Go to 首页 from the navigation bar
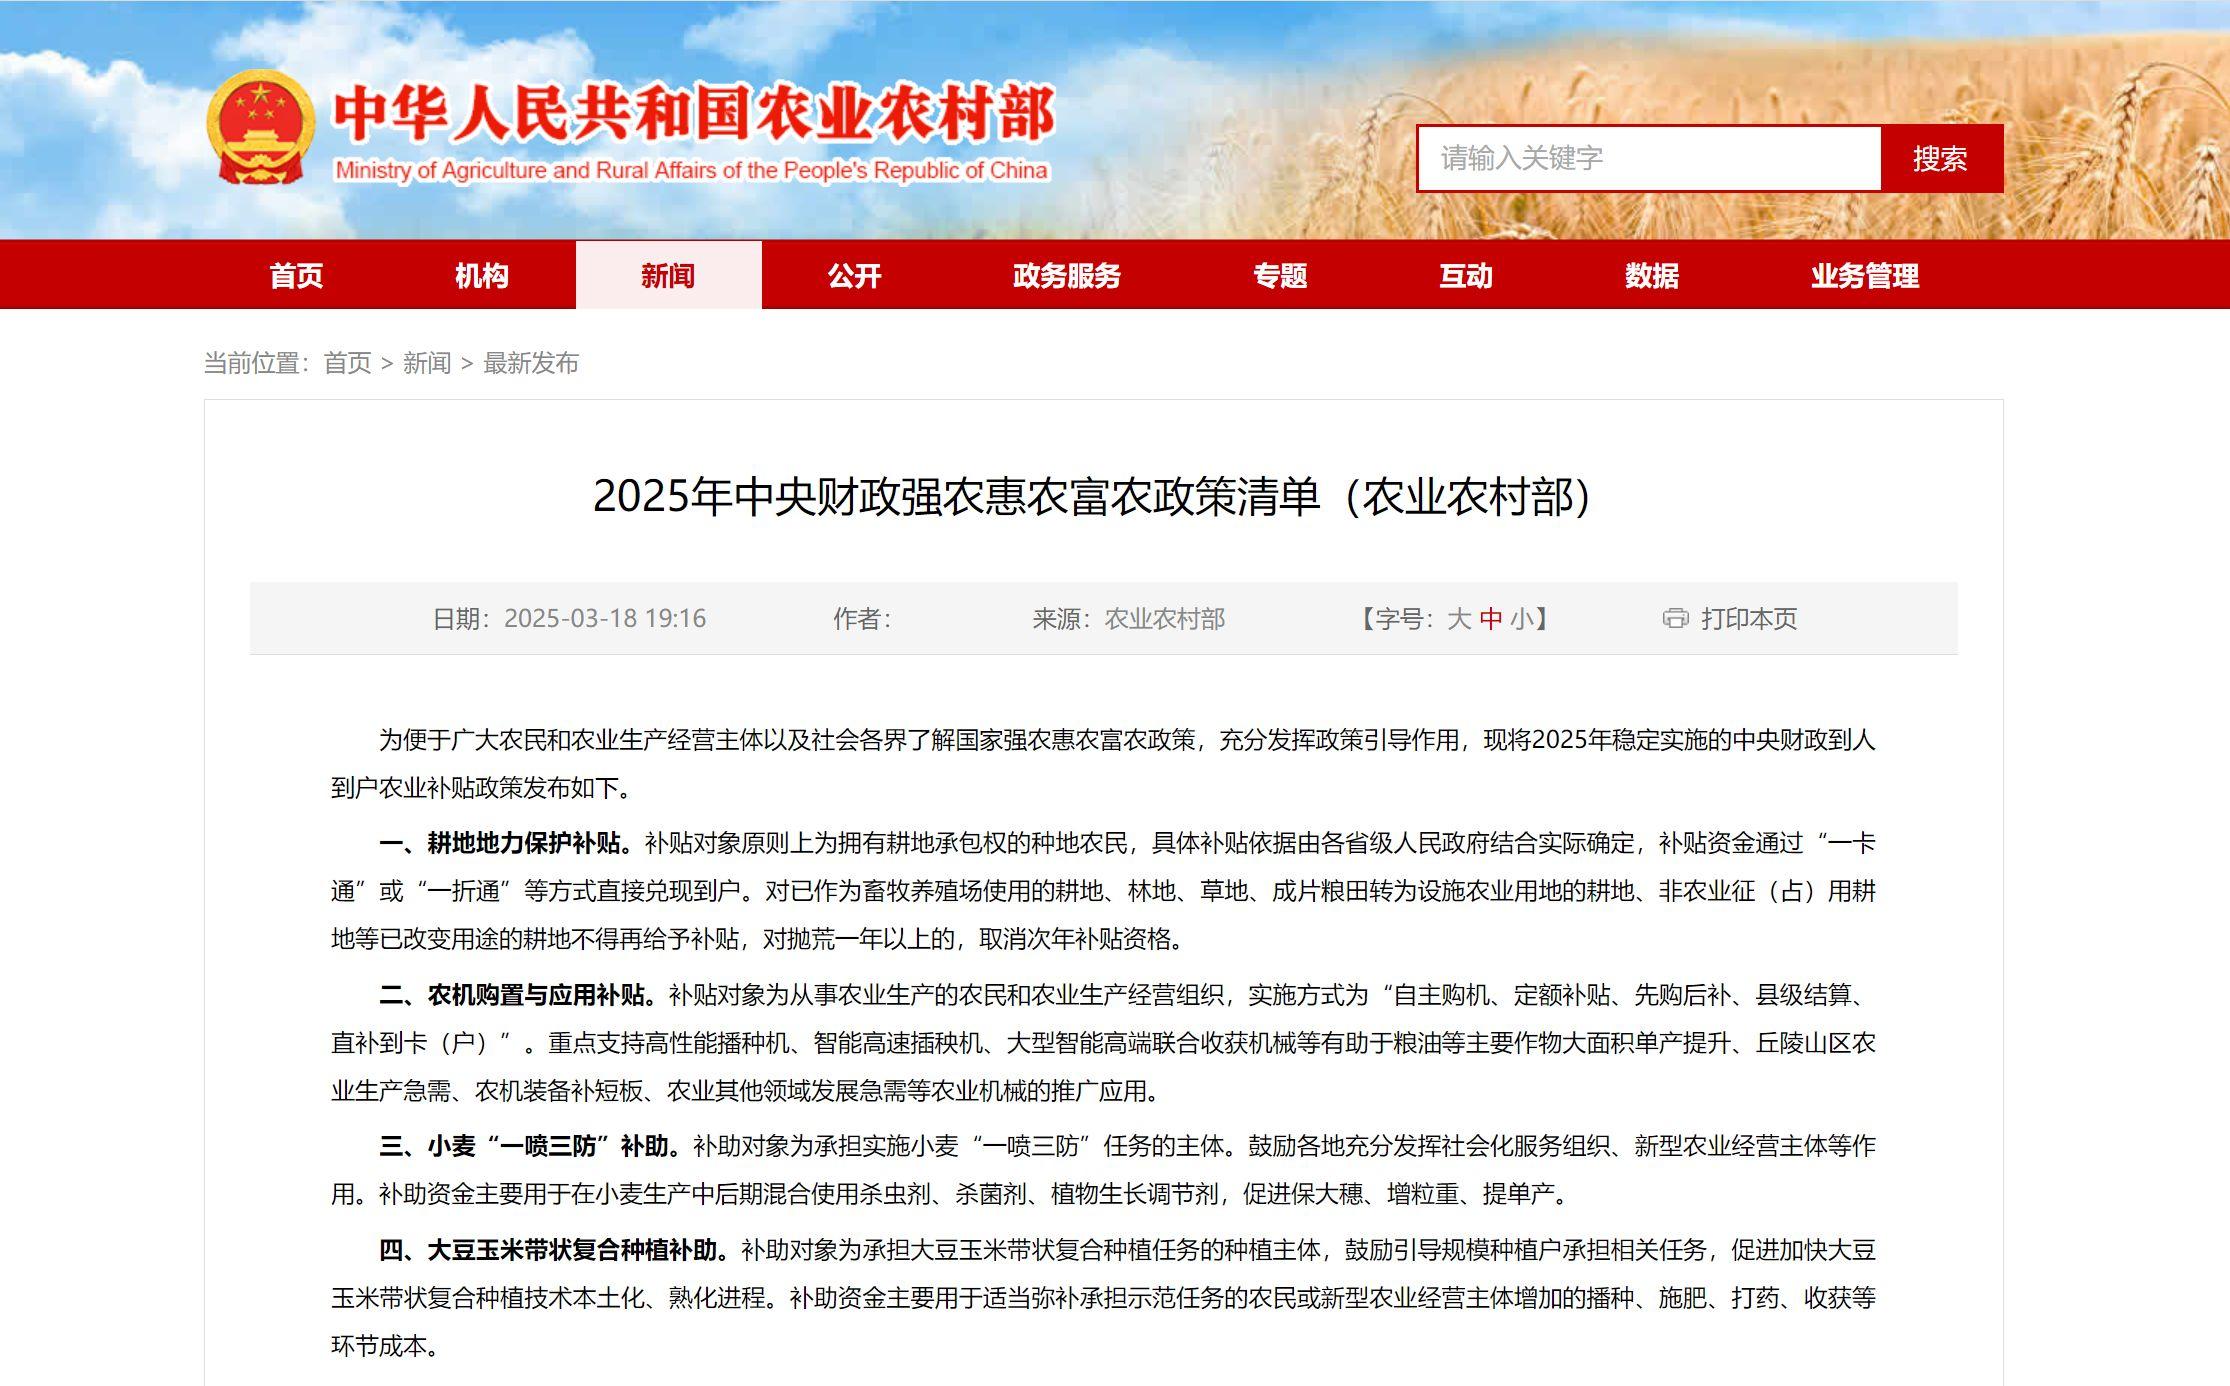This screenshot has width=2230, height=1386. pos(298,276)
